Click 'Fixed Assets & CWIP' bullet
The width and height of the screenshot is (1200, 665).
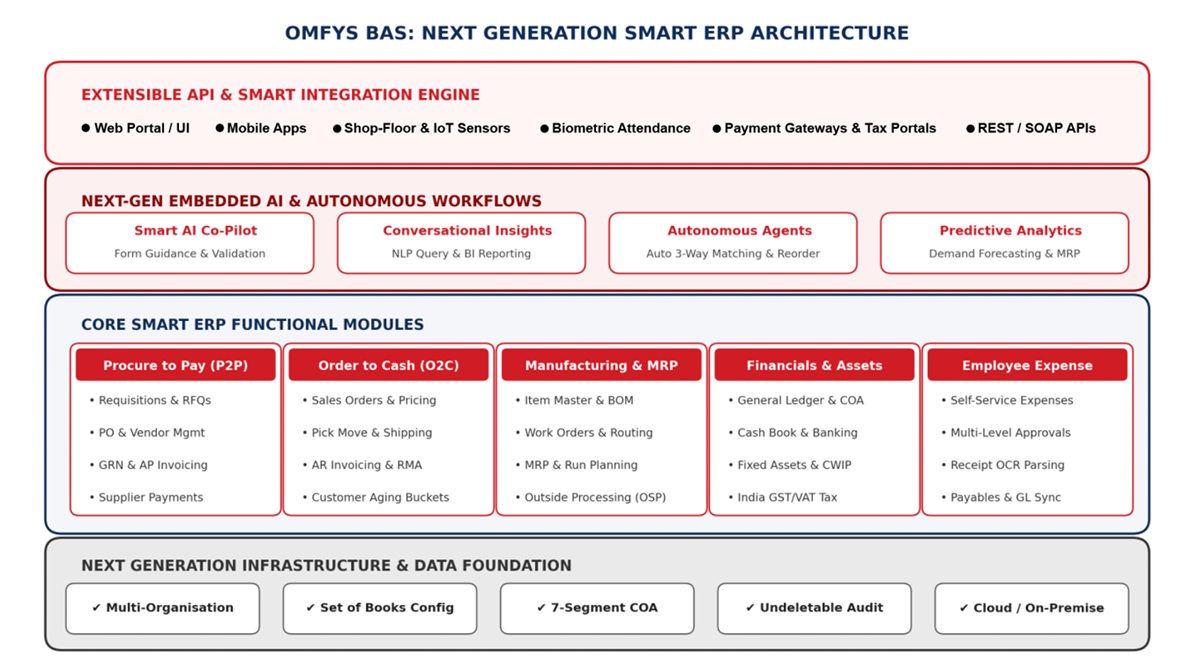(790, 465)
